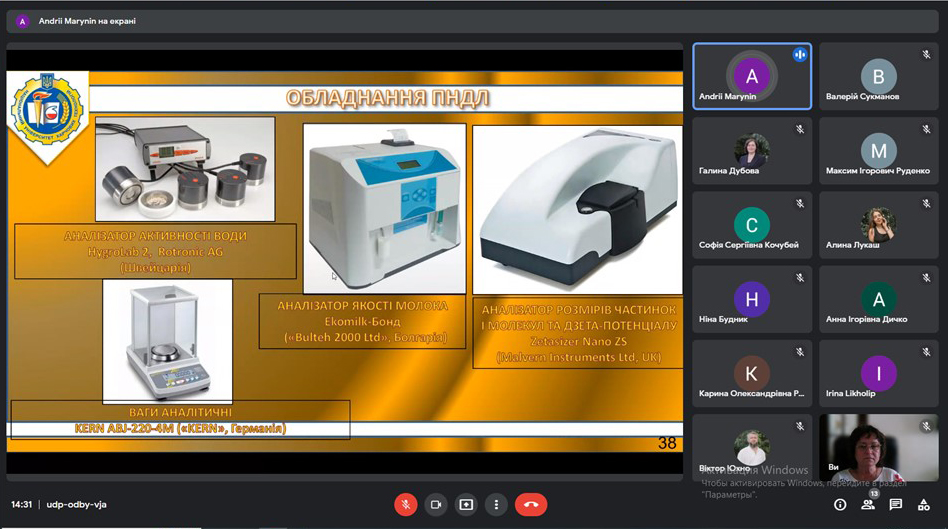Image resolution: width=948 pixels, height=529 pixels.
Task: Open meeting details info icon
Action: [840, 505]
